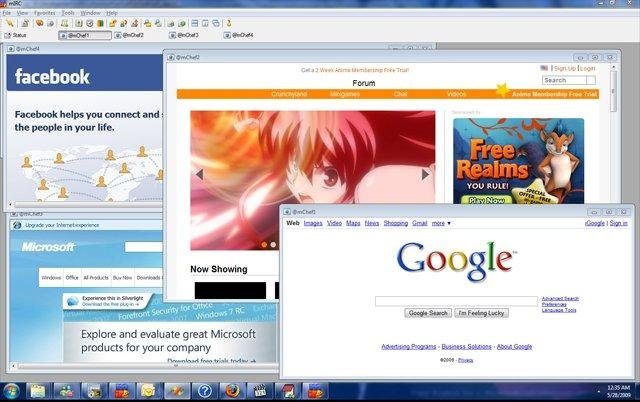Open the Help menu
640x402 pixels.
112,13
